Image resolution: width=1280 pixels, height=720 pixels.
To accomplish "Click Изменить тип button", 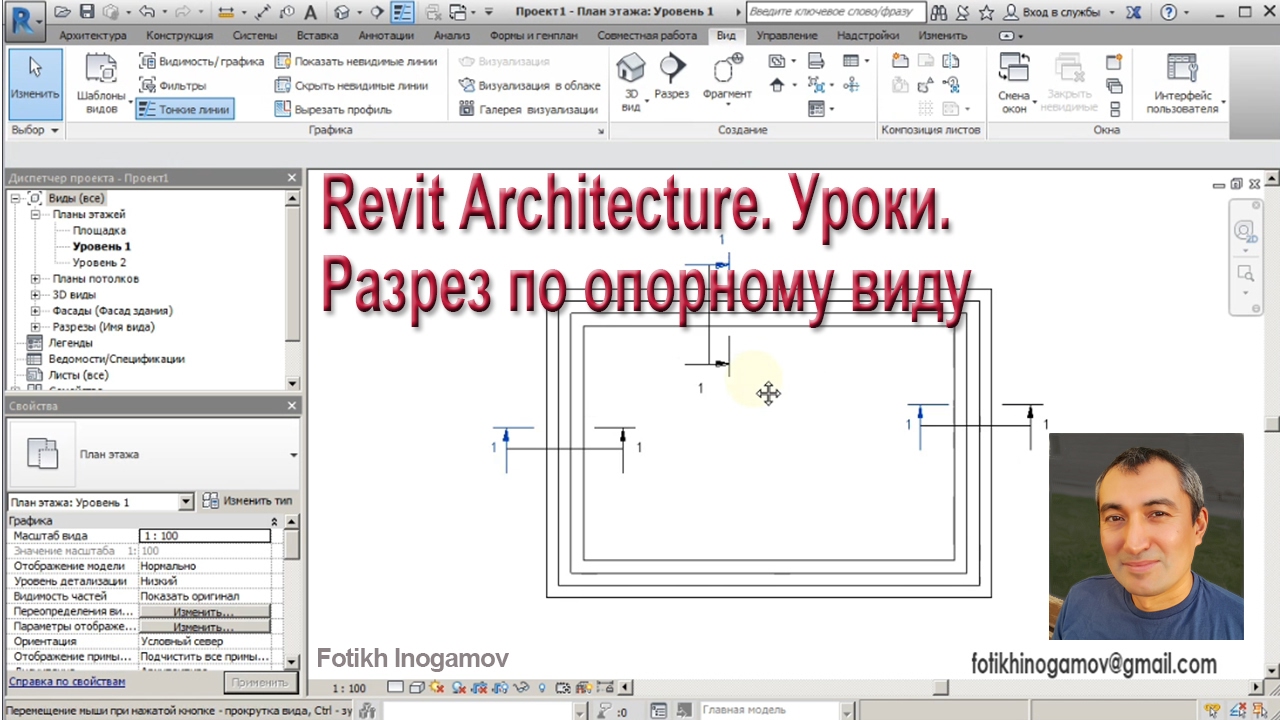I will (248, 501).
